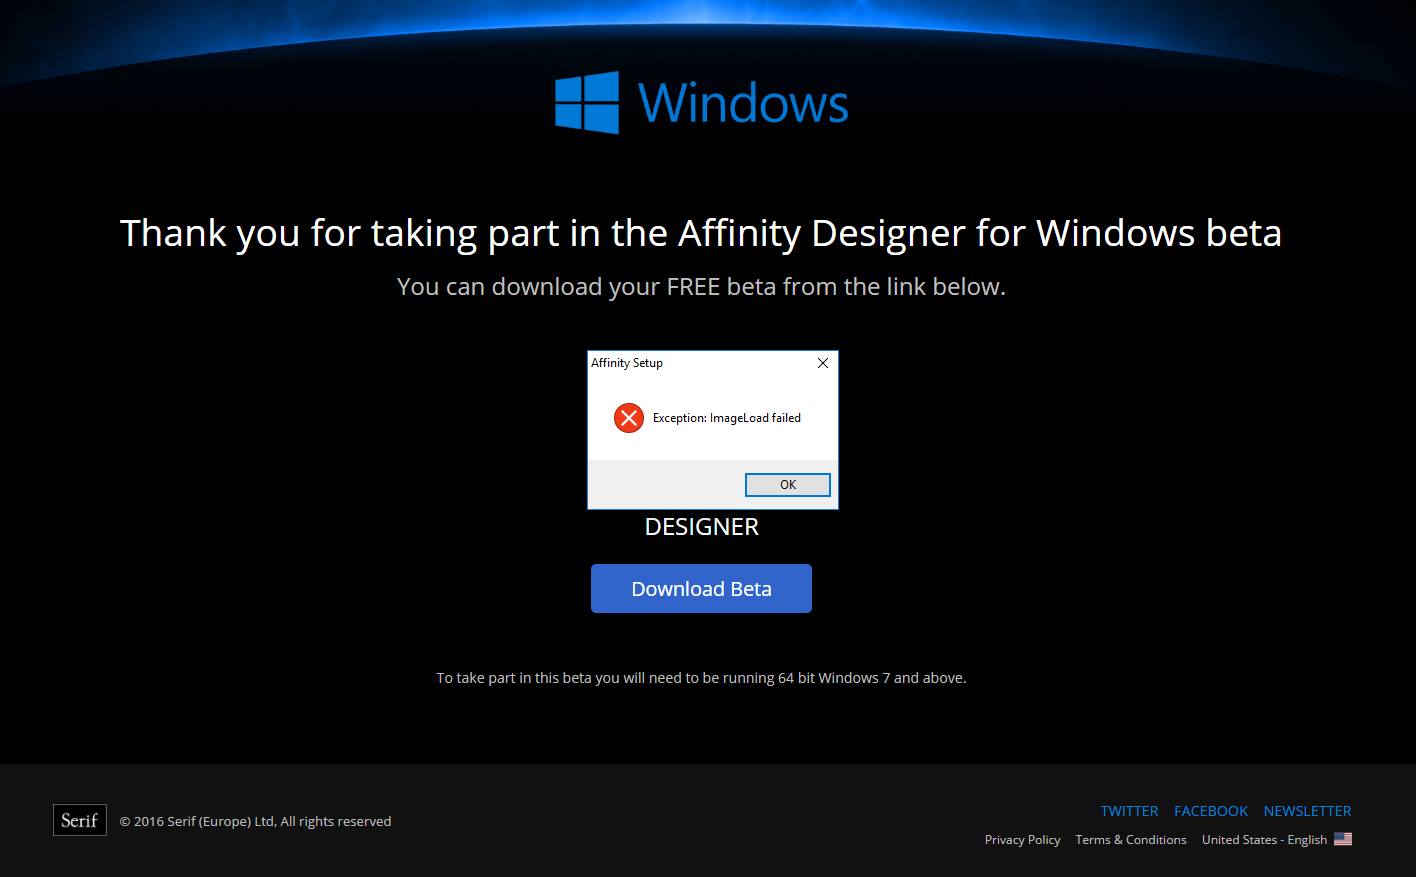The width and height of the screenshot is (1416, 877).
Task: Click the Windows logo icon
Action: coord(587,102)
